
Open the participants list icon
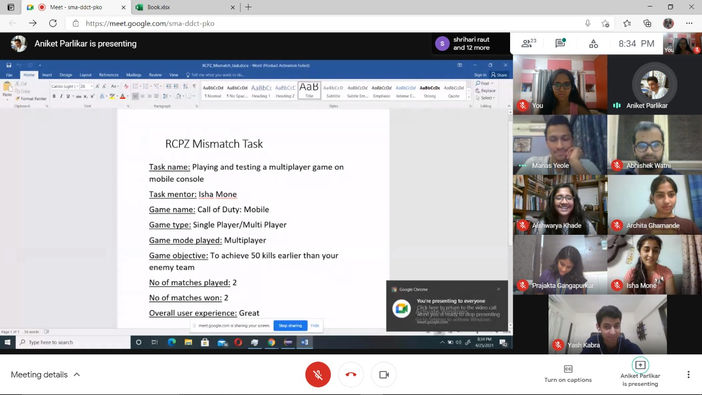click(x=528, y=43)
